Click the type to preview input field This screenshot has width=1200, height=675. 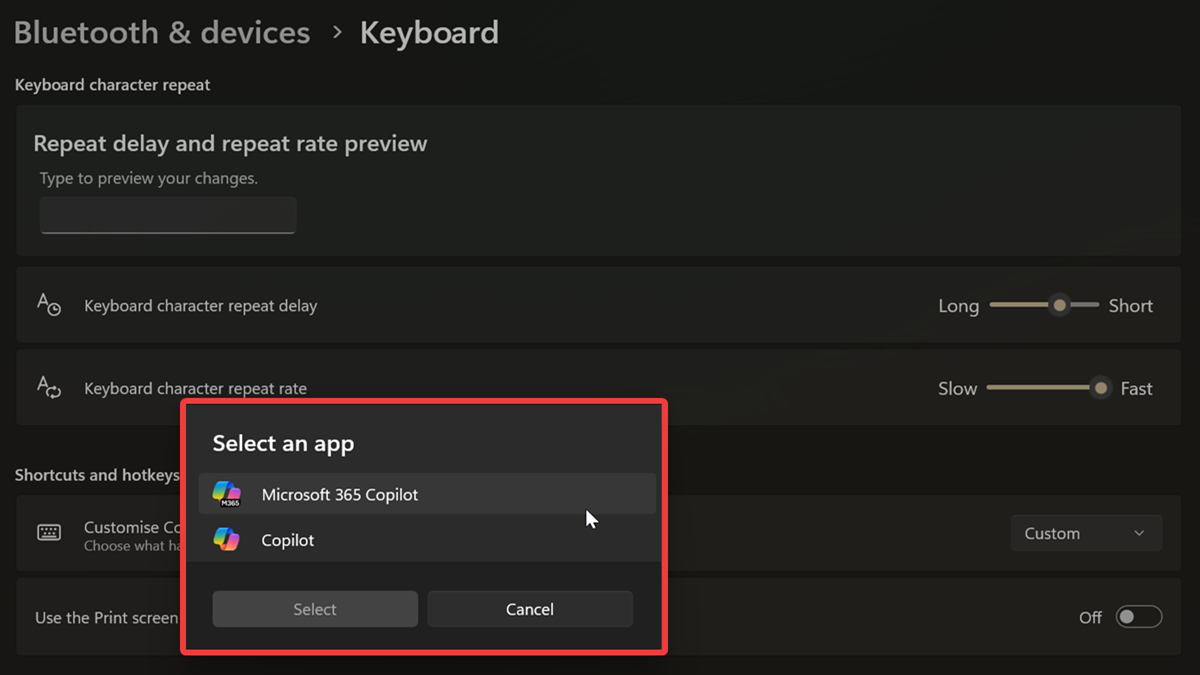[x=168, y=215]
